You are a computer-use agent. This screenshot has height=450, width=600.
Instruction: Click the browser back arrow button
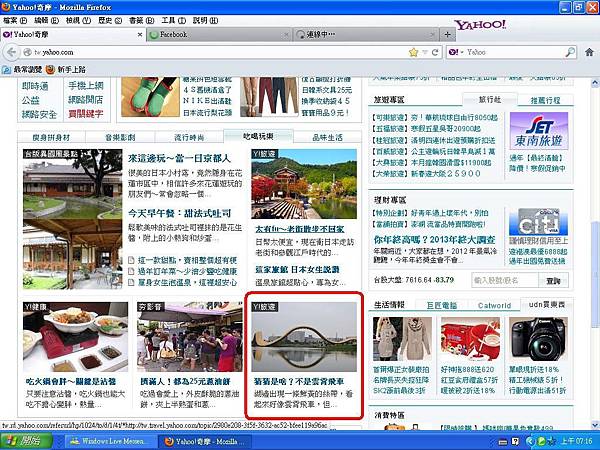[x=12, y=52]
